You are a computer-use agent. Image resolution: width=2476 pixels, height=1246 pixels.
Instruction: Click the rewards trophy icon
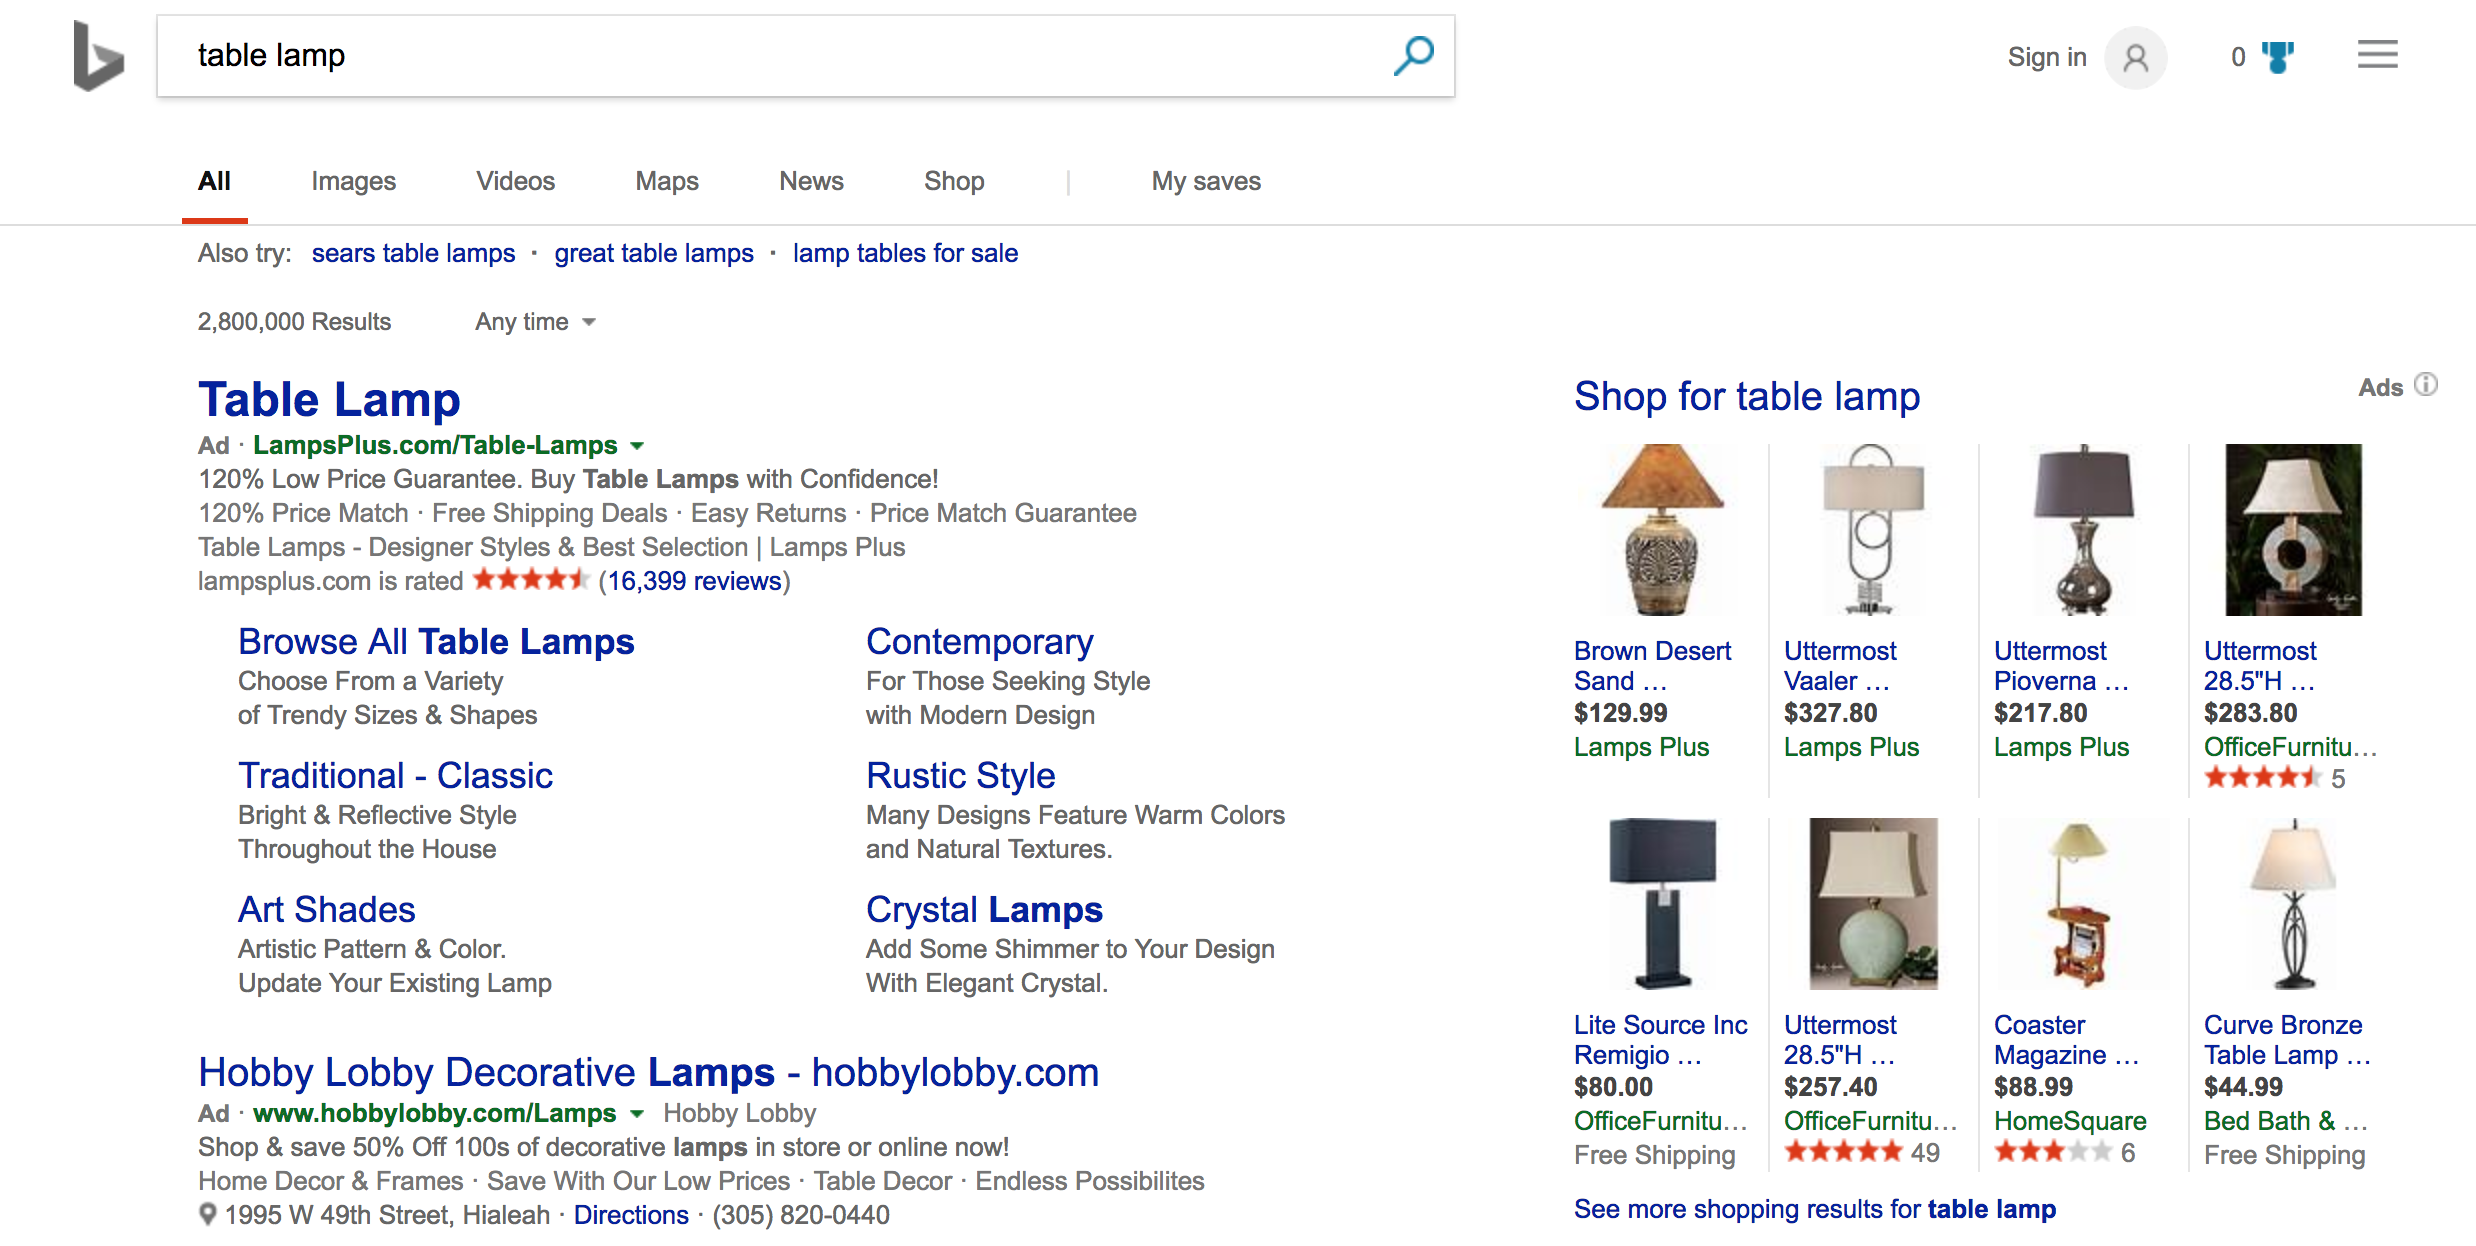2278,57
